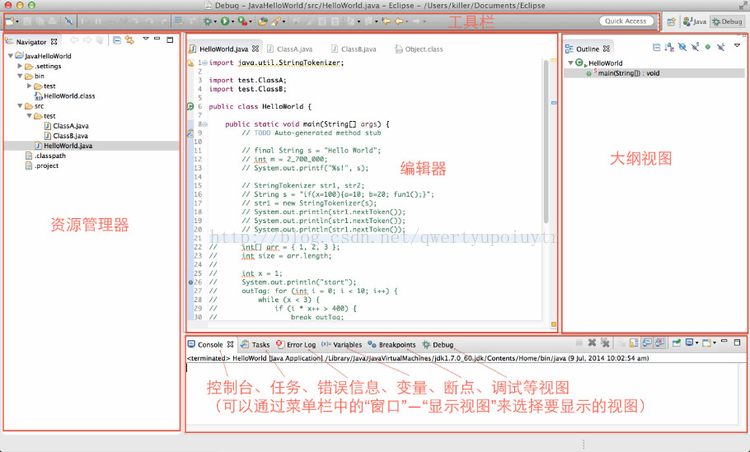Screen dimensions: 750x452
Task: Switch to the Debug view tab
Action: (438, 344)
